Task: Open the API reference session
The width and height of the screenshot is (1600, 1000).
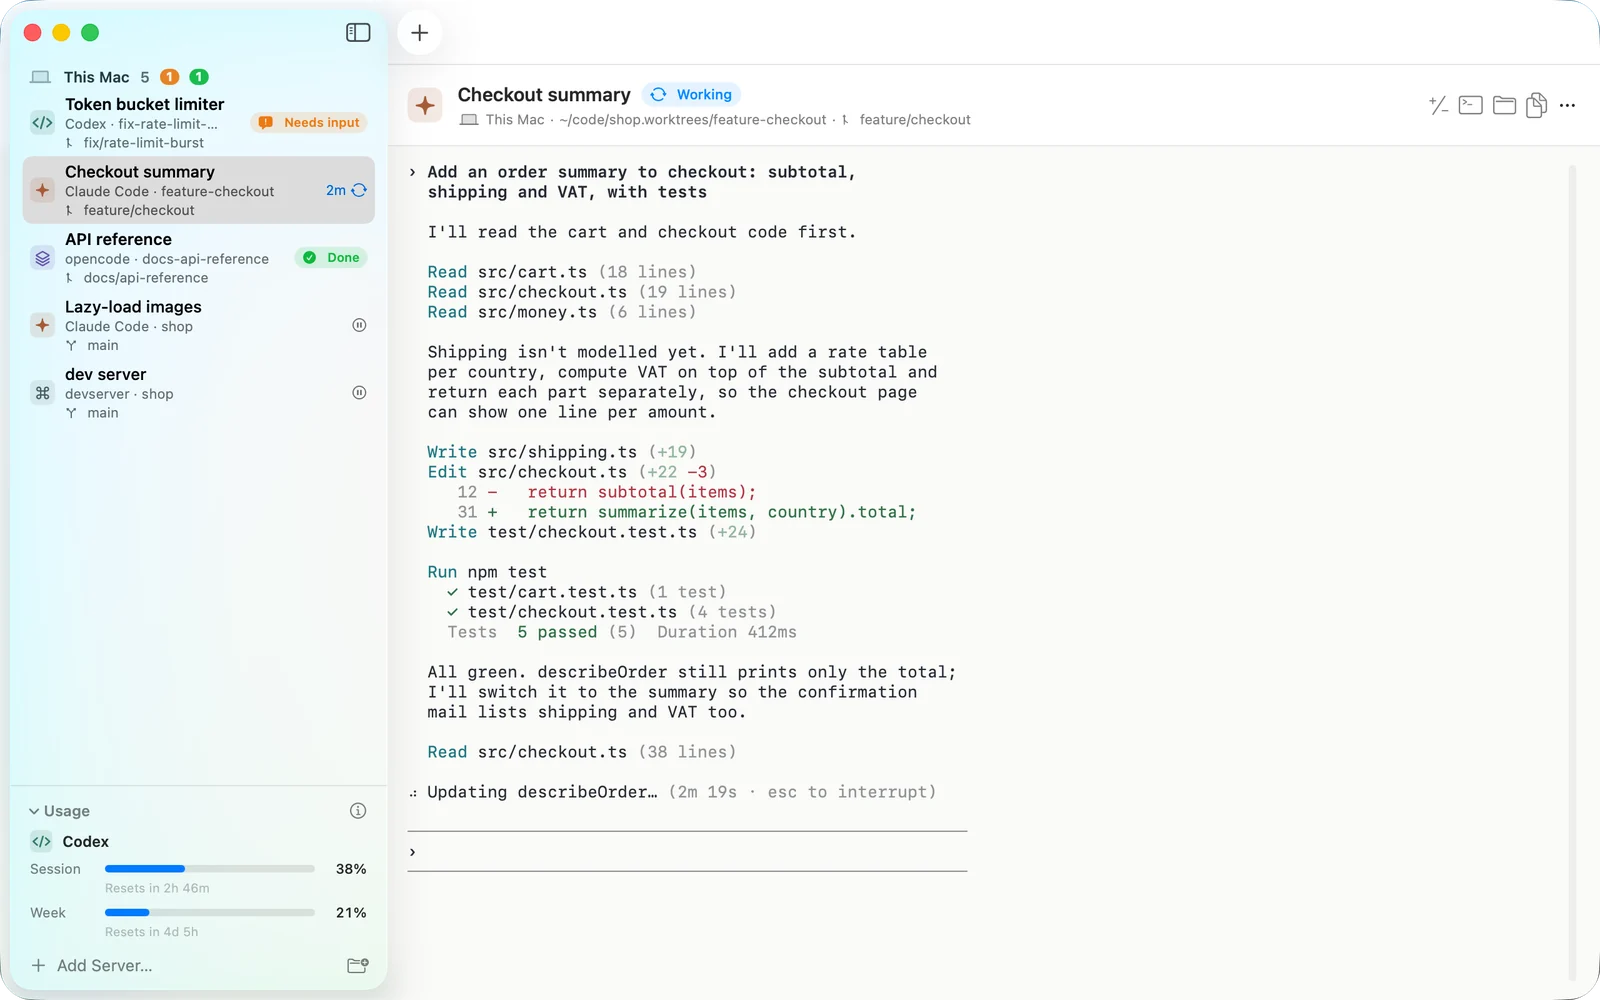Action: coord(198,258)
